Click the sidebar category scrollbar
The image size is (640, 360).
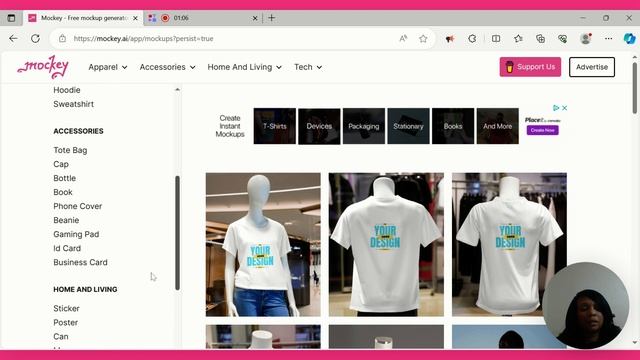pos(178,233)
